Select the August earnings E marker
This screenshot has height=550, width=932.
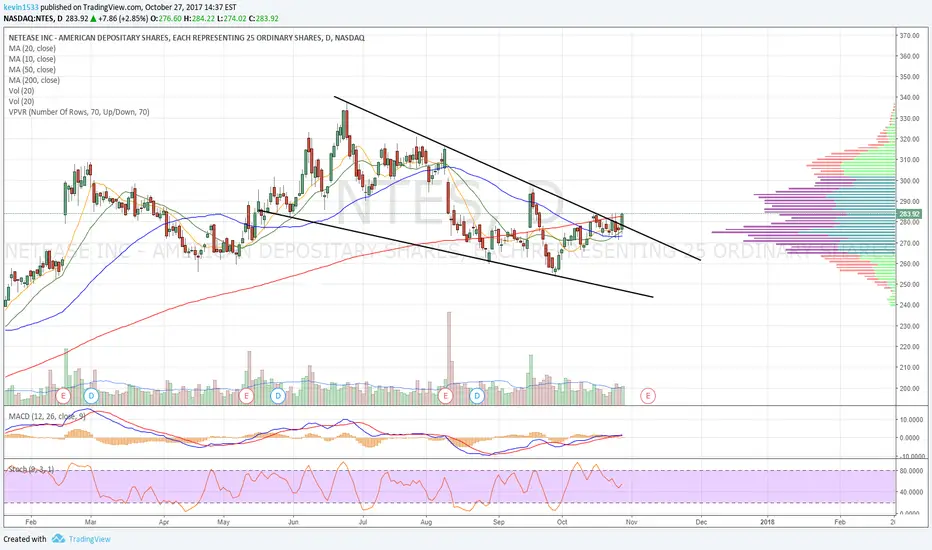tap(445, 395)
